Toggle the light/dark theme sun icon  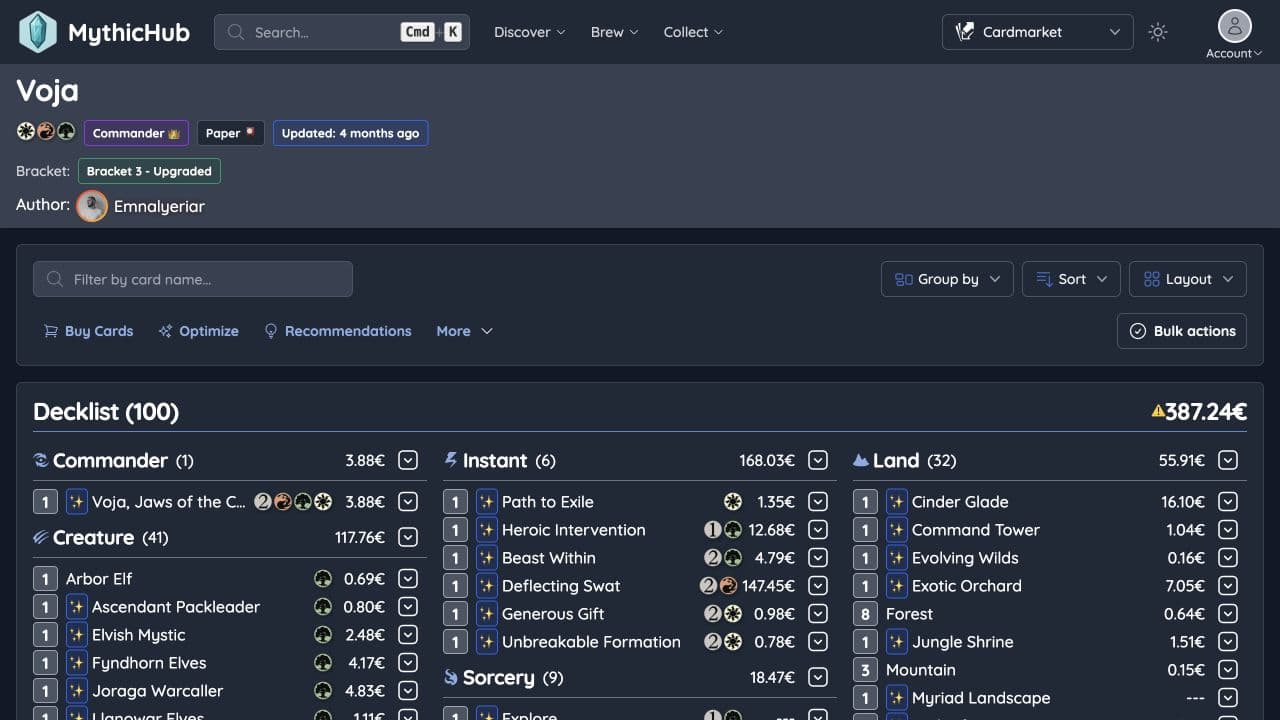[x=1158, y=32]
